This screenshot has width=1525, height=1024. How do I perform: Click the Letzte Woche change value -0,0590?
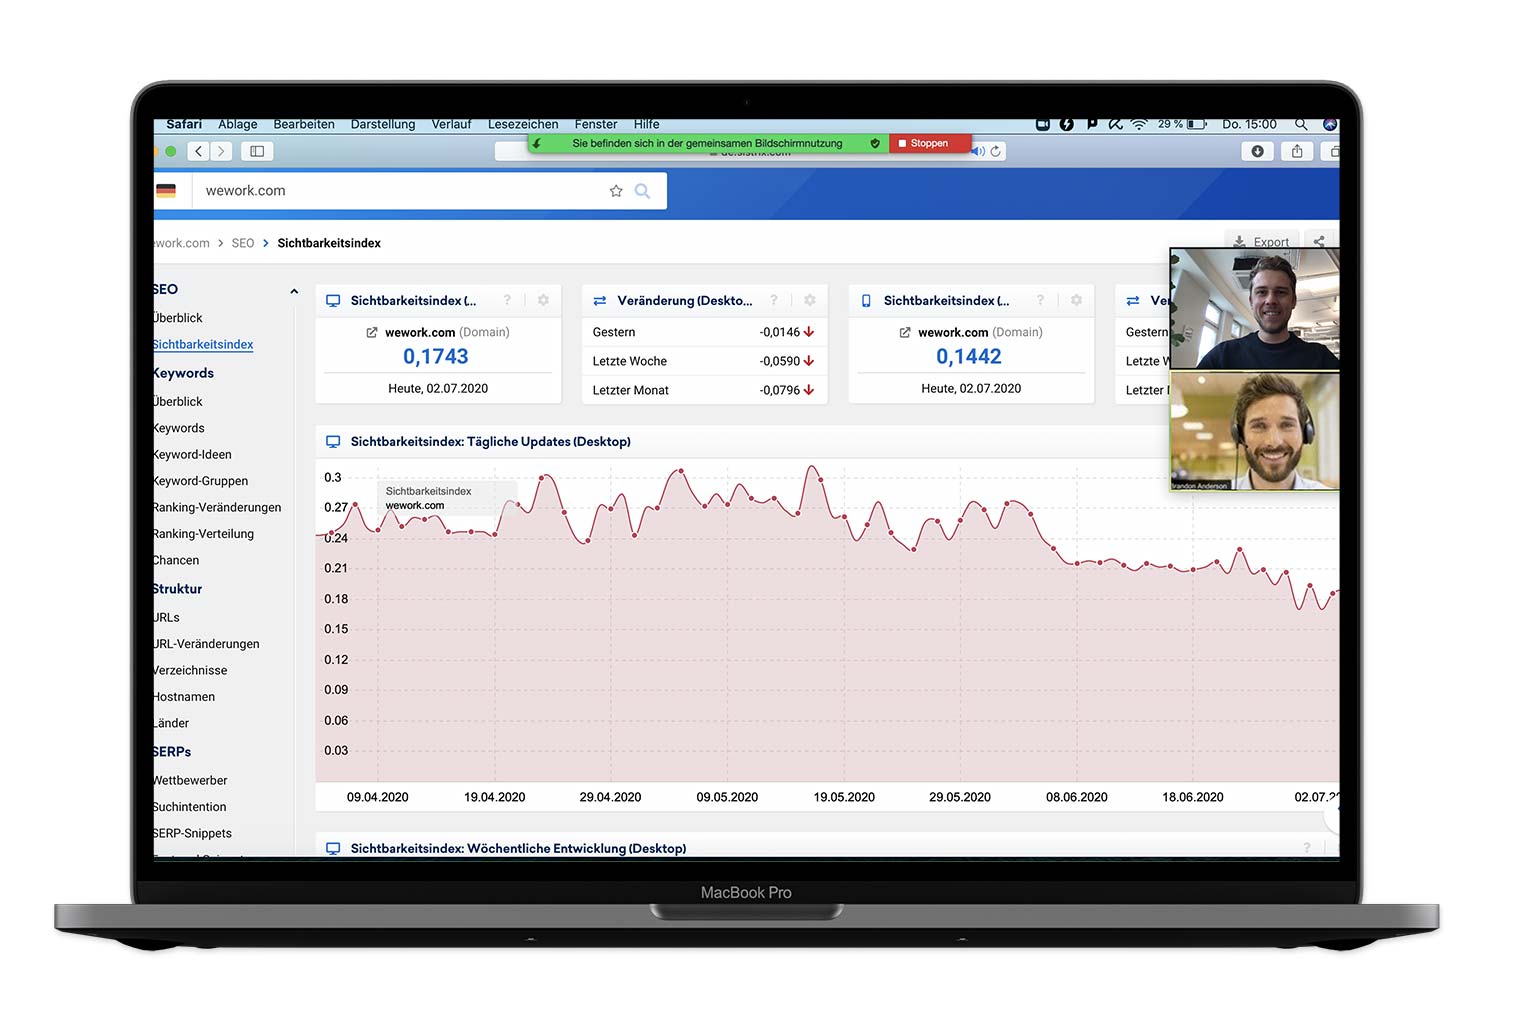point(780,361)
